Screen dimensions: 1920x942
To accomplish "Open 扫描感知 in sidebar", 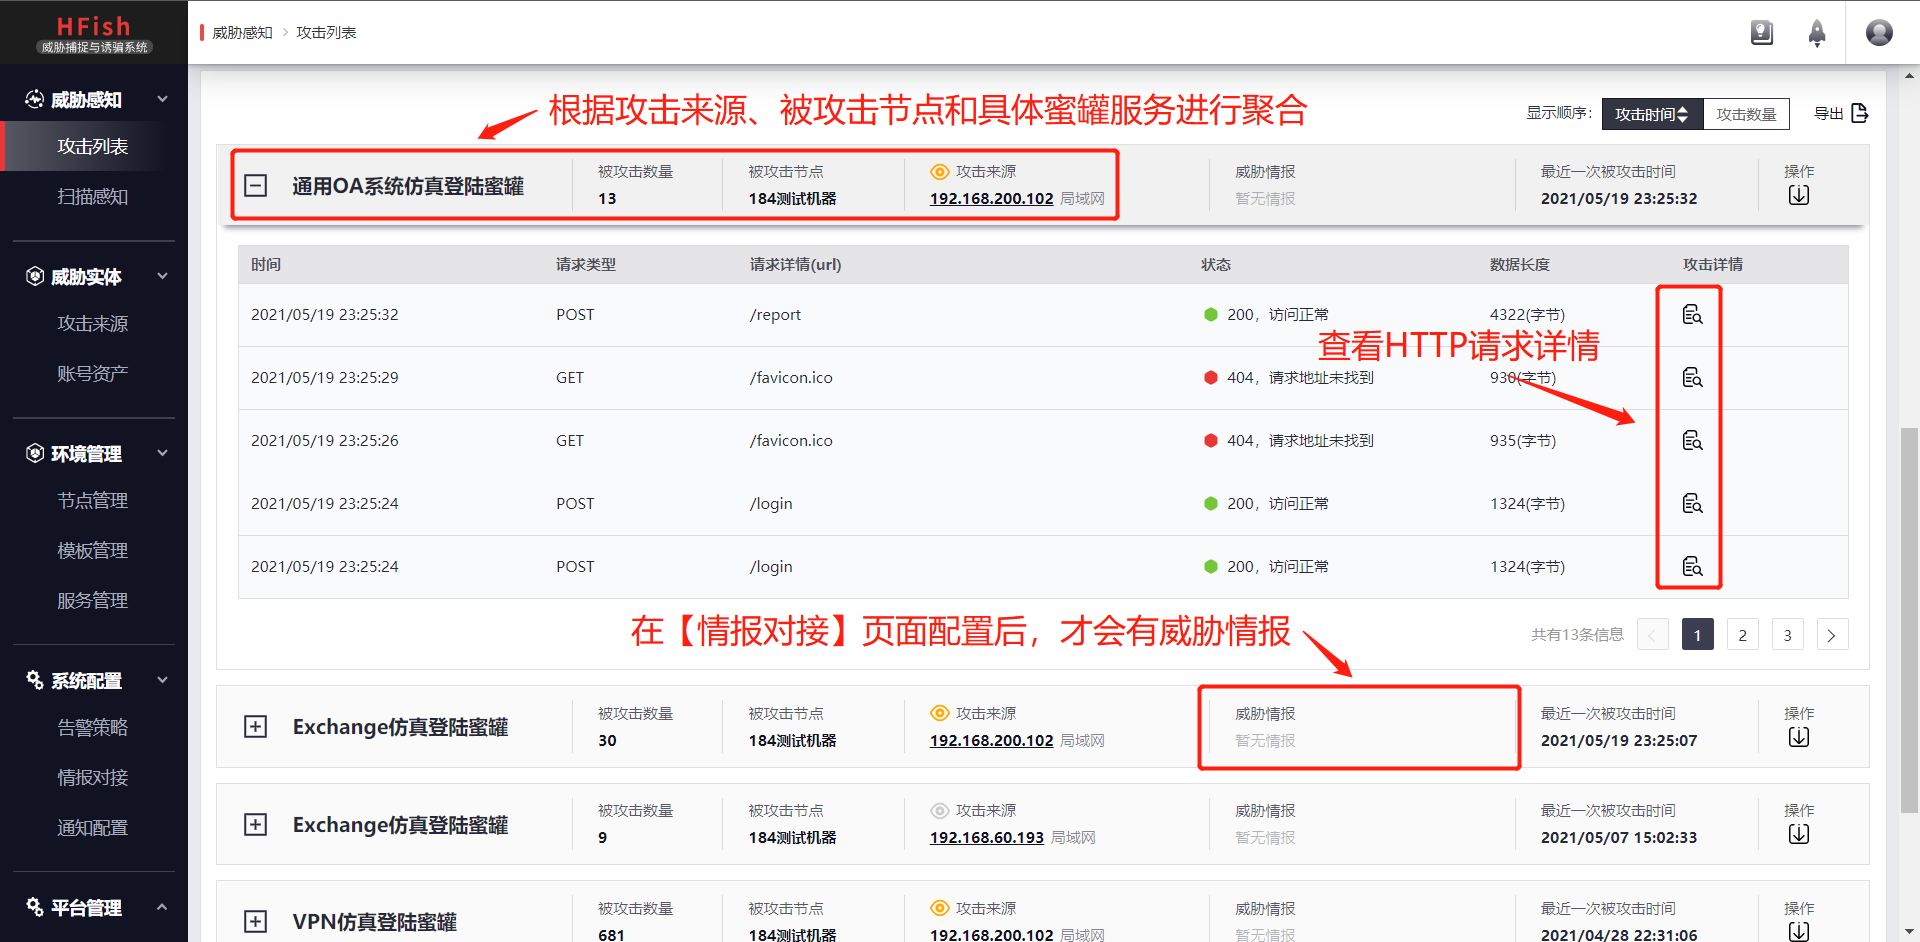I will tap(93, 197).
